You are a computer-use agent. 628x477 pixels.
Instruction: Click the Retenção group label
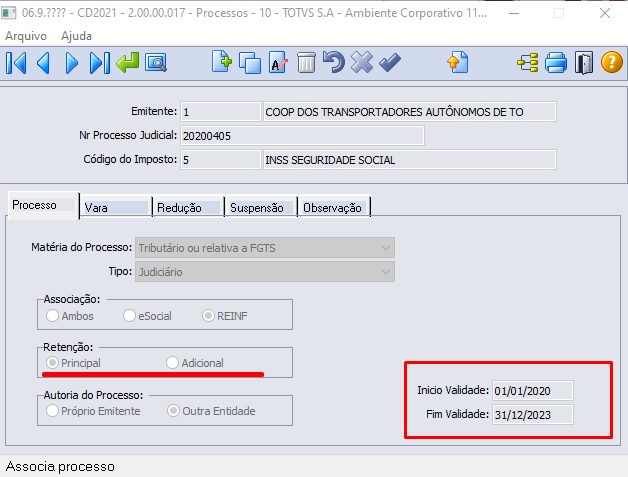click(68, 347)
